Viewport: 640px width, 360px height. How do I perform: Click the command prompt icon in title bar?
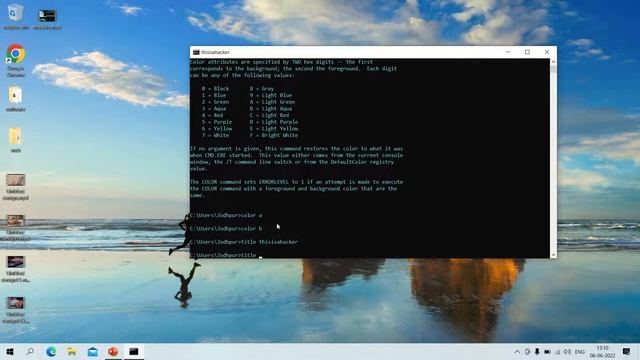pyautogui.click(x=196, y=52)
